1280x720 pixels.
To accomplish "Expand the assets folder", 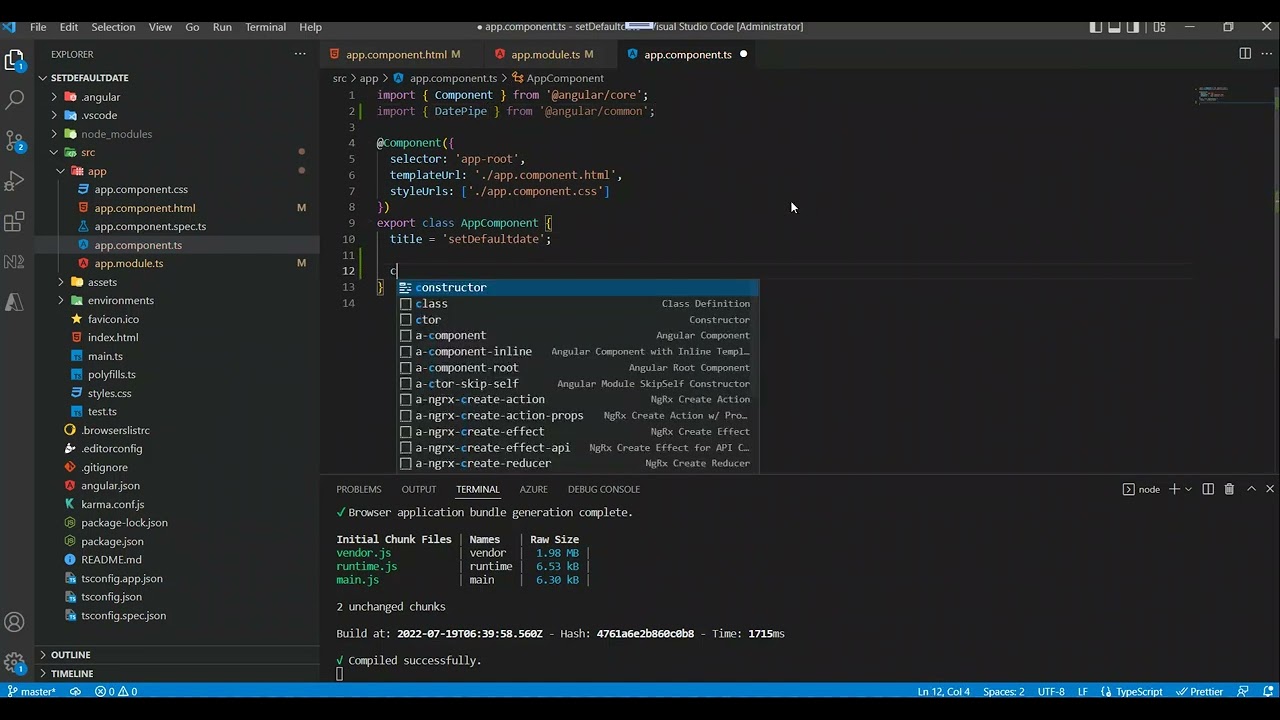I will [61, 282].
